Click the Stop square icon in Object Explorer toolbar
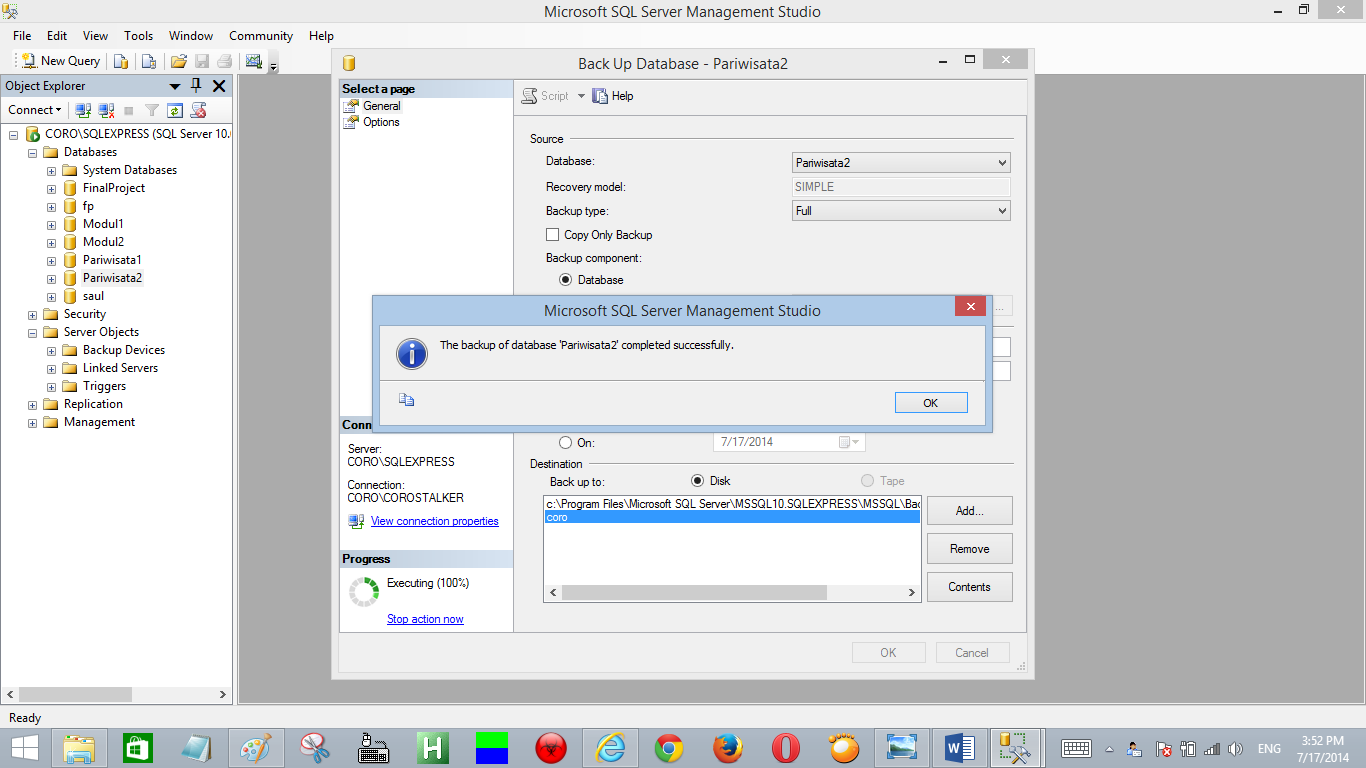This screenshot has height=768, width=1366. click(129, 110)
